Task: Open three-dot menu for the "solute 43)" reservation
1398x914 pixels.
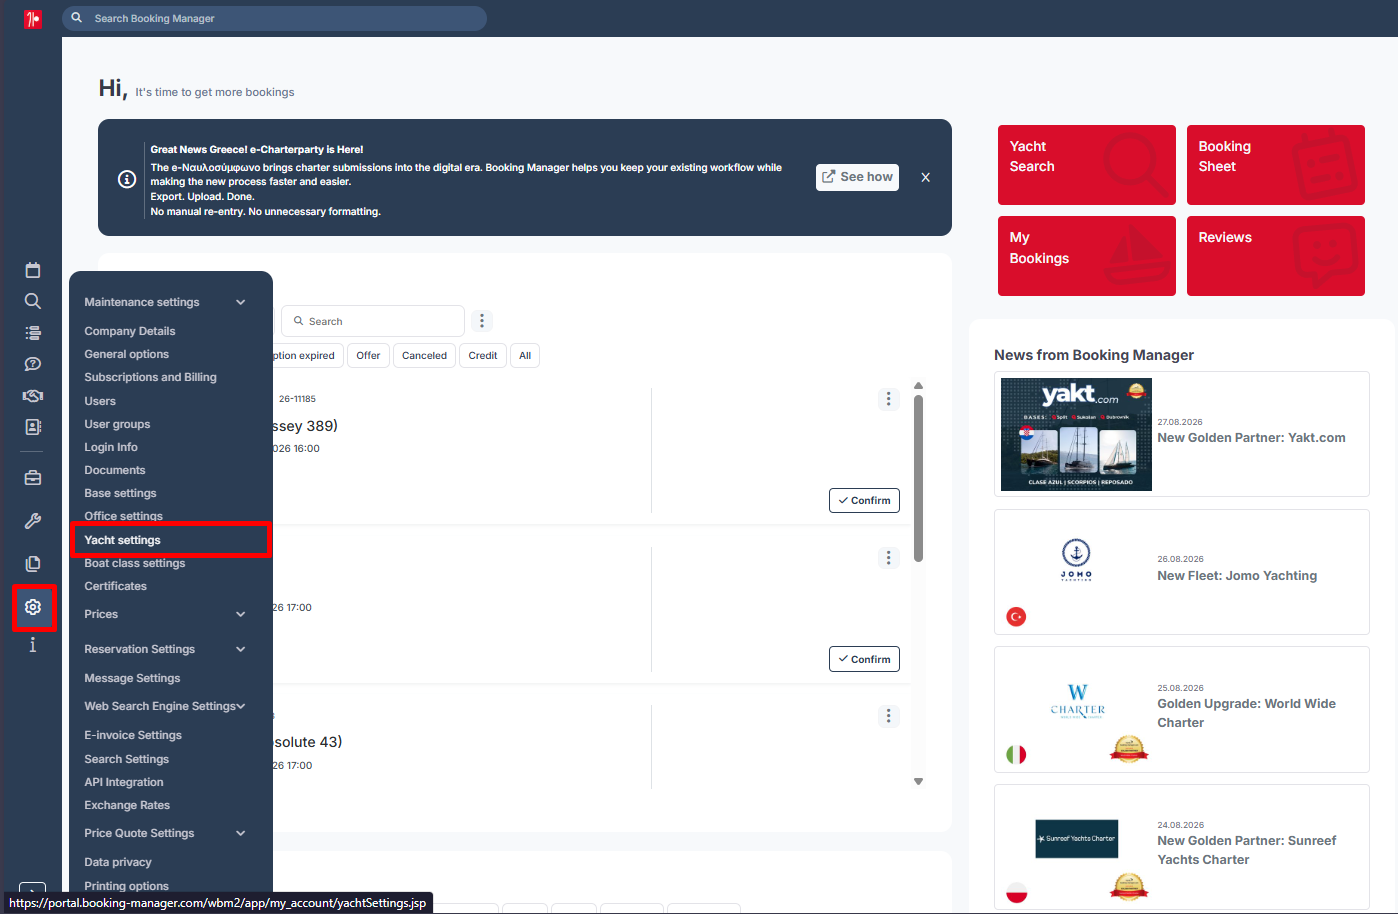Action: 888,716
